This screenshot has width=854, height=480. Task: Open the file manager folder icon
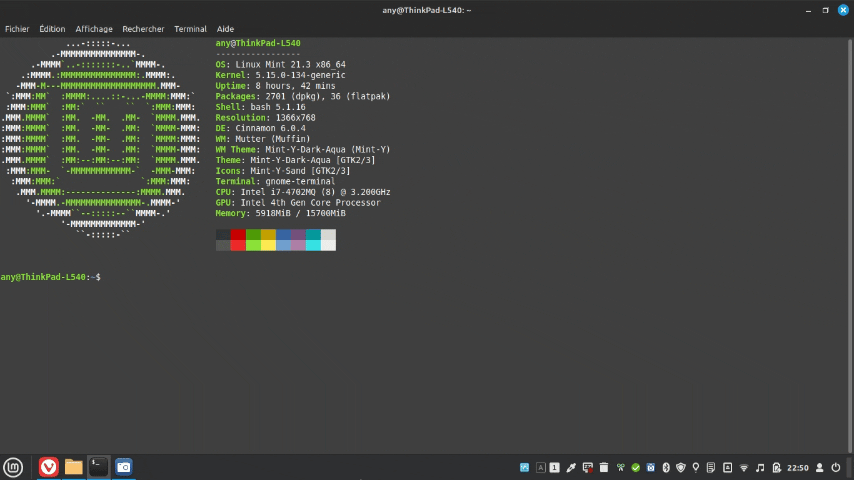(x=74, y=467)
